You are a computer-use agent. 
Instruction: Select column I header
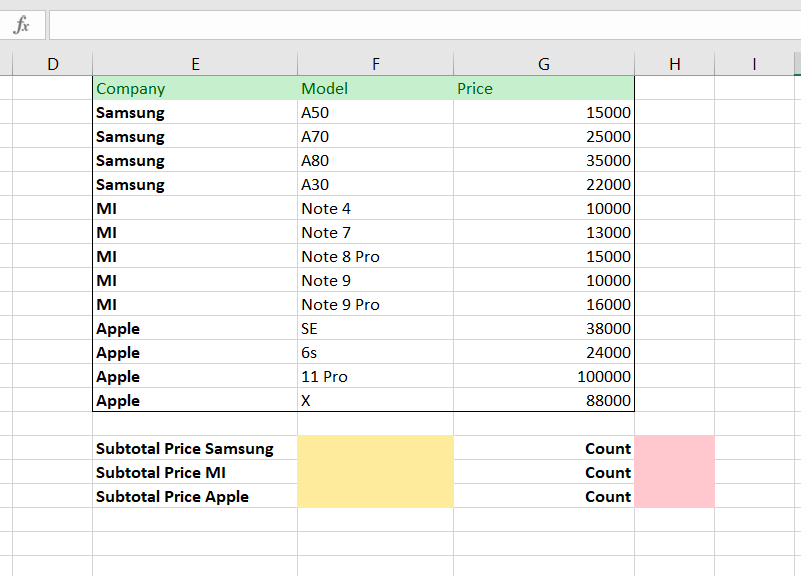754,64
